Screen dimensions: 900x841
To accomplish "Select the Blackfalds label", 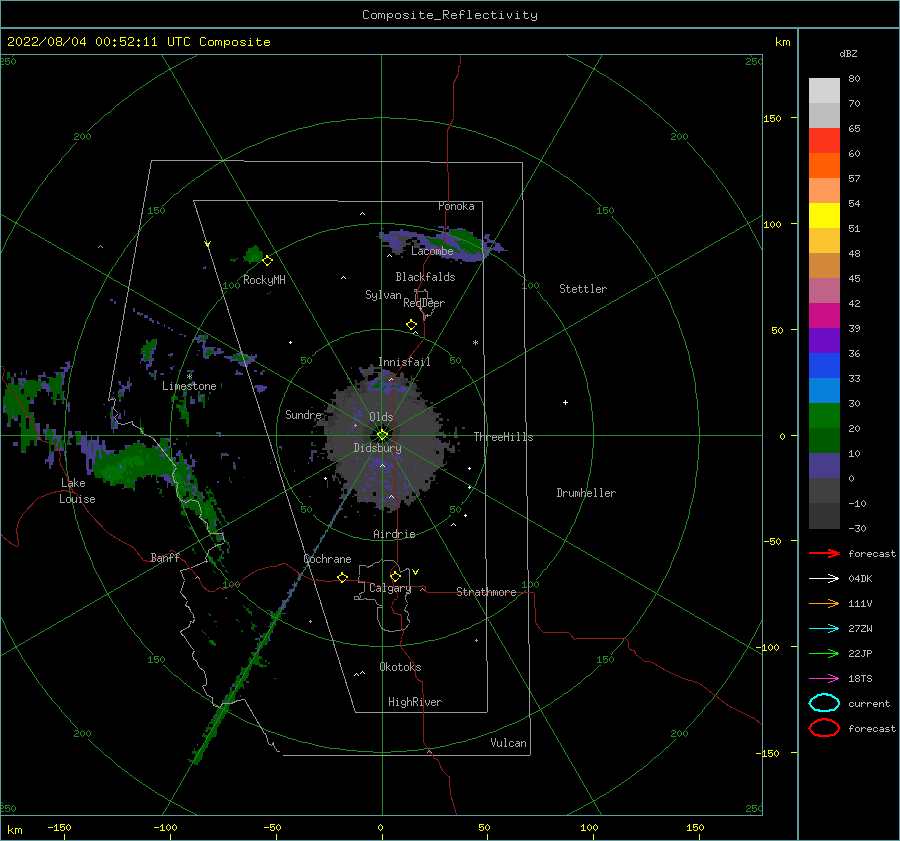I will (x=425, y=277).
